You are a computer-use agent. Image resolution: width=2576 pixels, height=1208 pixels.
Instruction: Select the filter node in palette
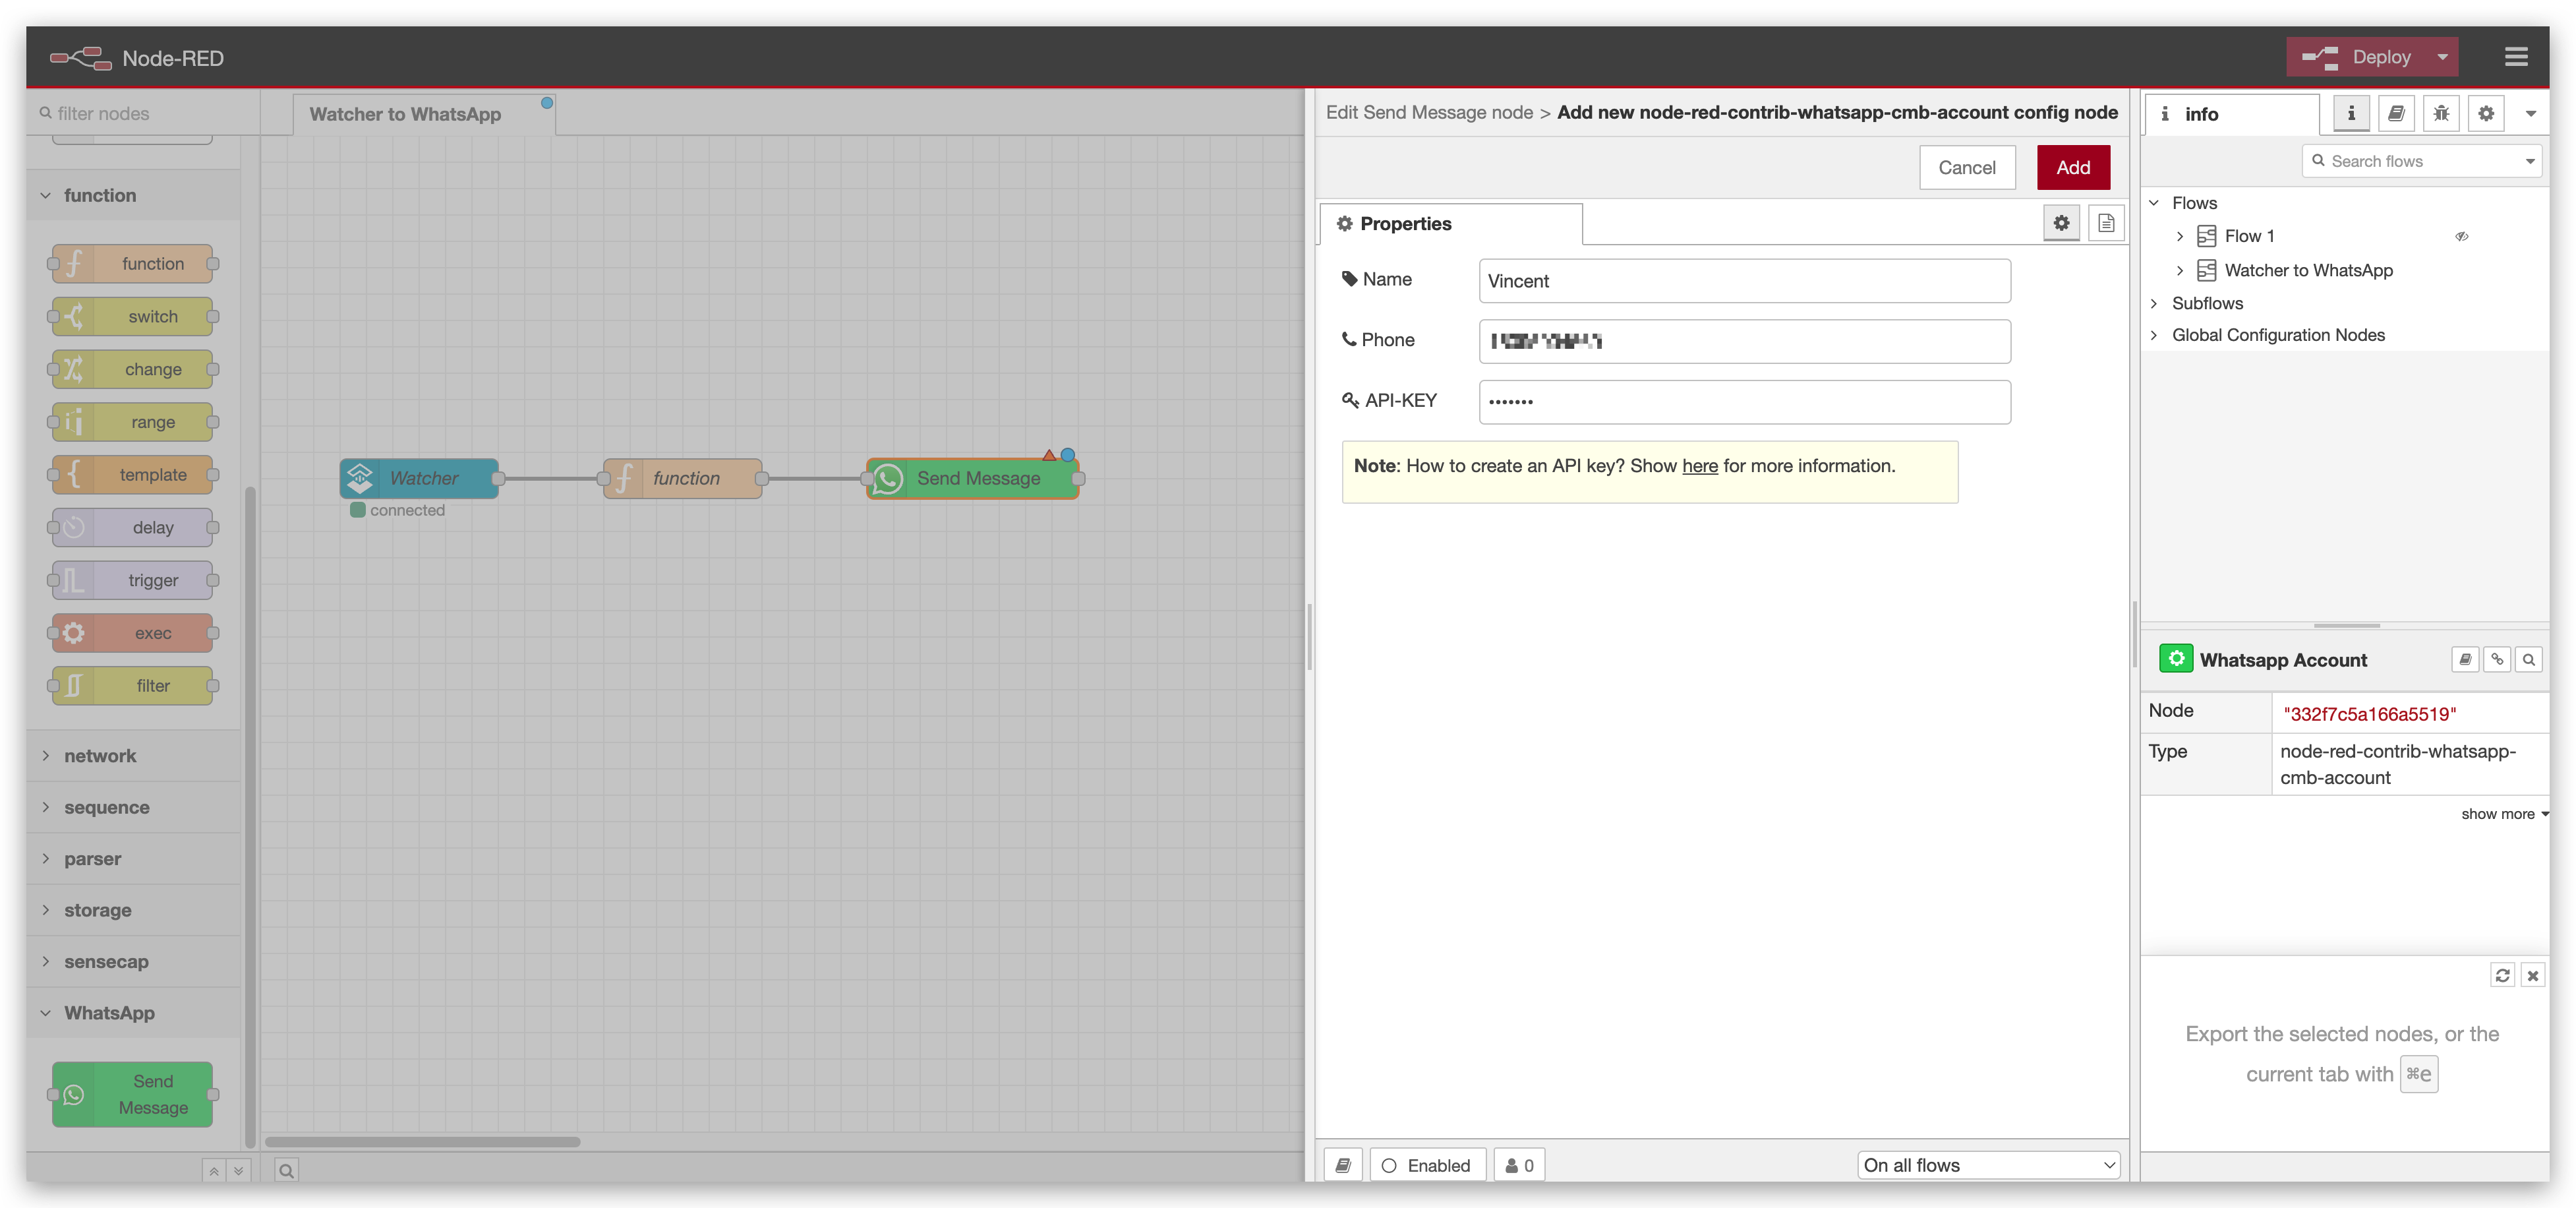[132, 686]
